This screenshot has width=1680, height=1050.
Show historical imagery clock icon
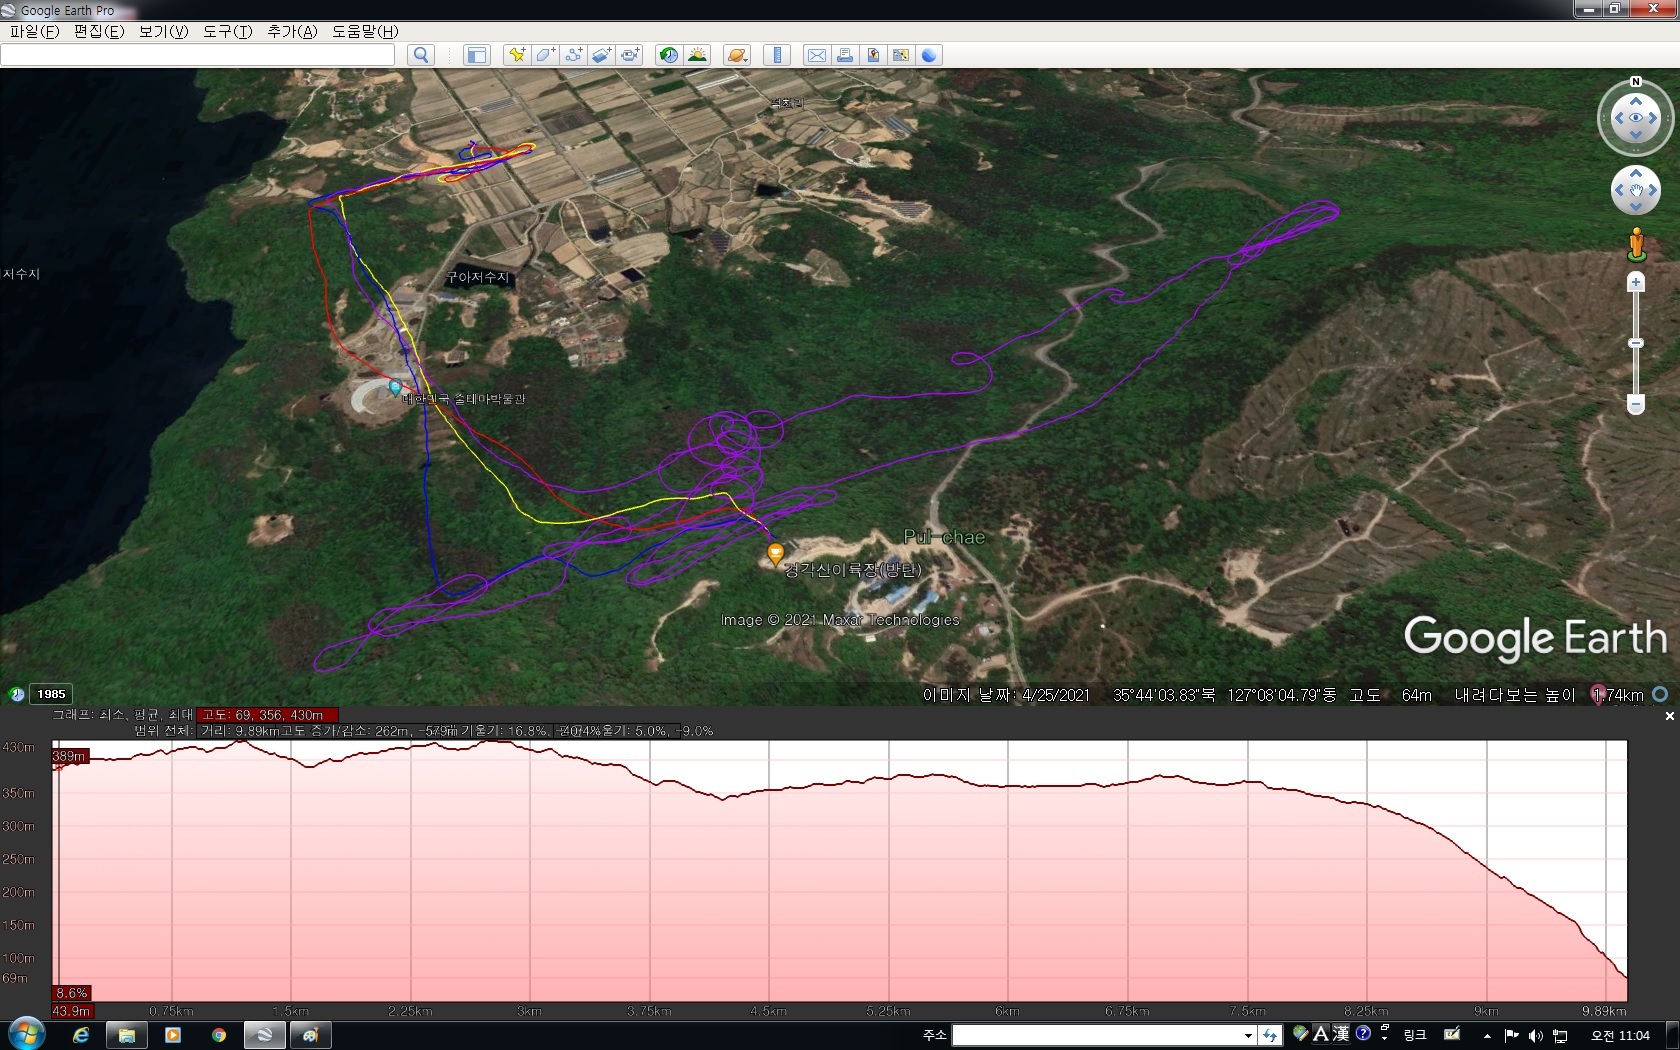[x=668, y=55]
